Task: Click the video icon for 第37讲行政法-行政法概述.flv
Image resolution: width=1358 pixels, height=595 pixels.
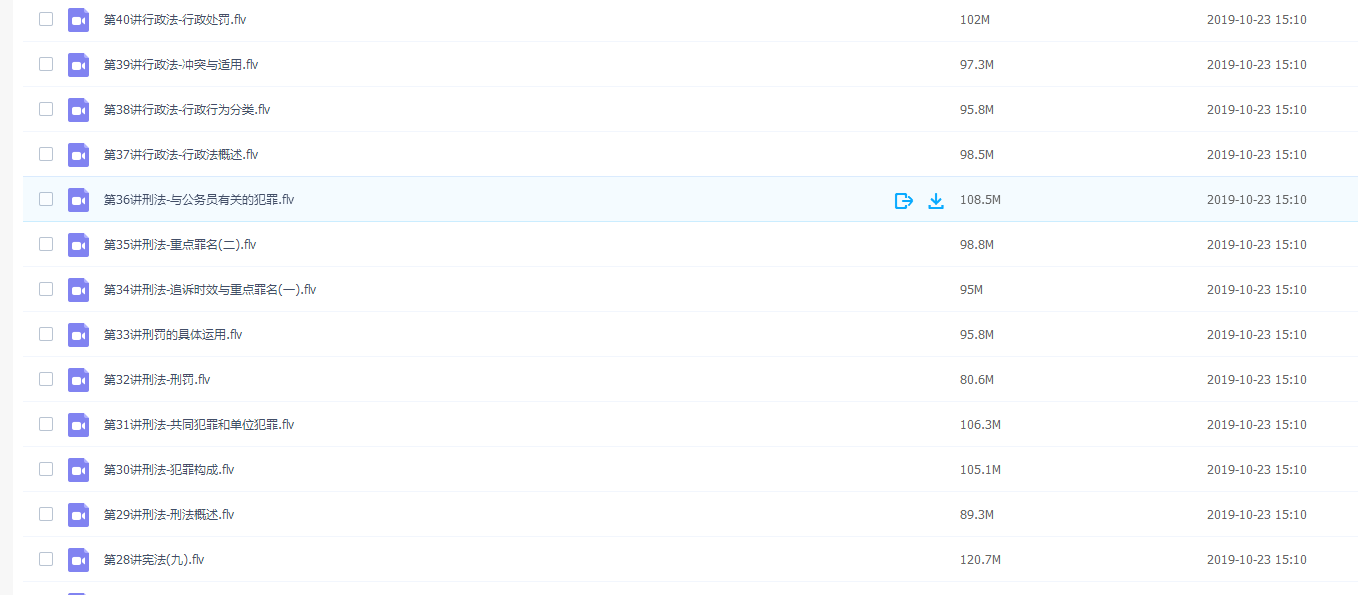Action: (x=79, y=155)
